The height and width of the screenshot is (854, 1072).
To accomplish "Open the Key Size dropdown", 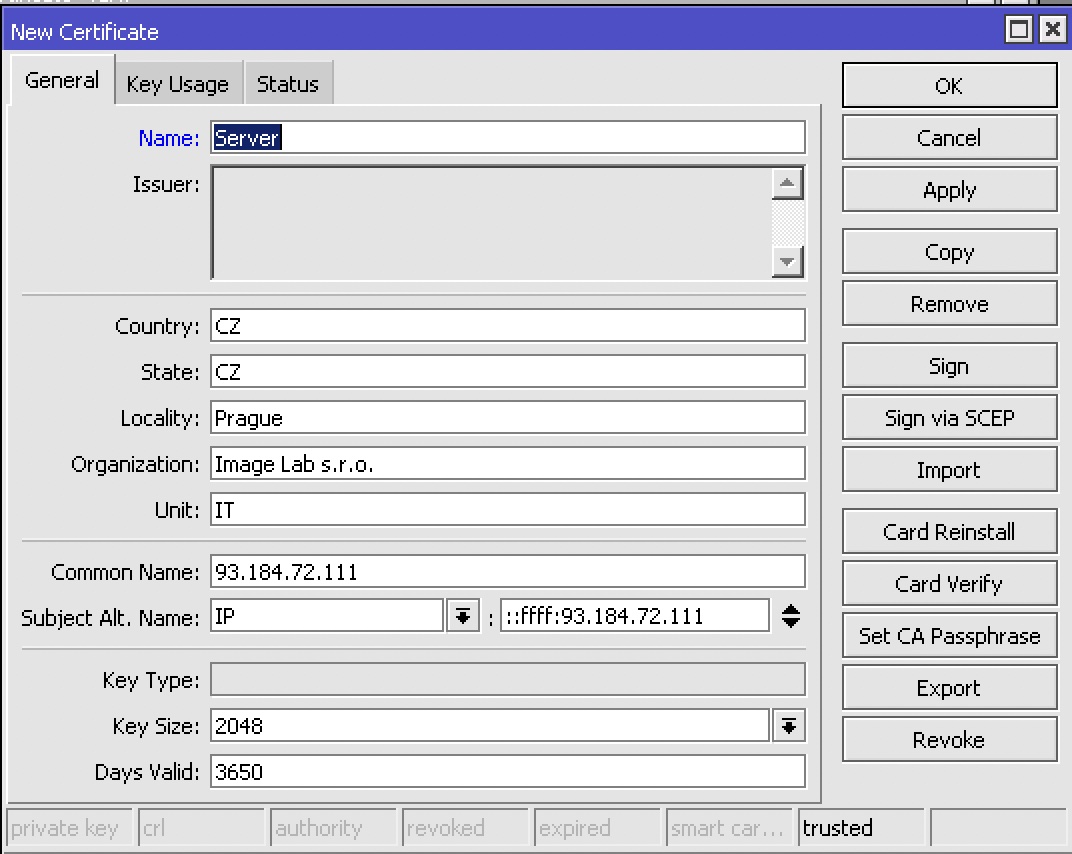I will [x=788, y=726].
